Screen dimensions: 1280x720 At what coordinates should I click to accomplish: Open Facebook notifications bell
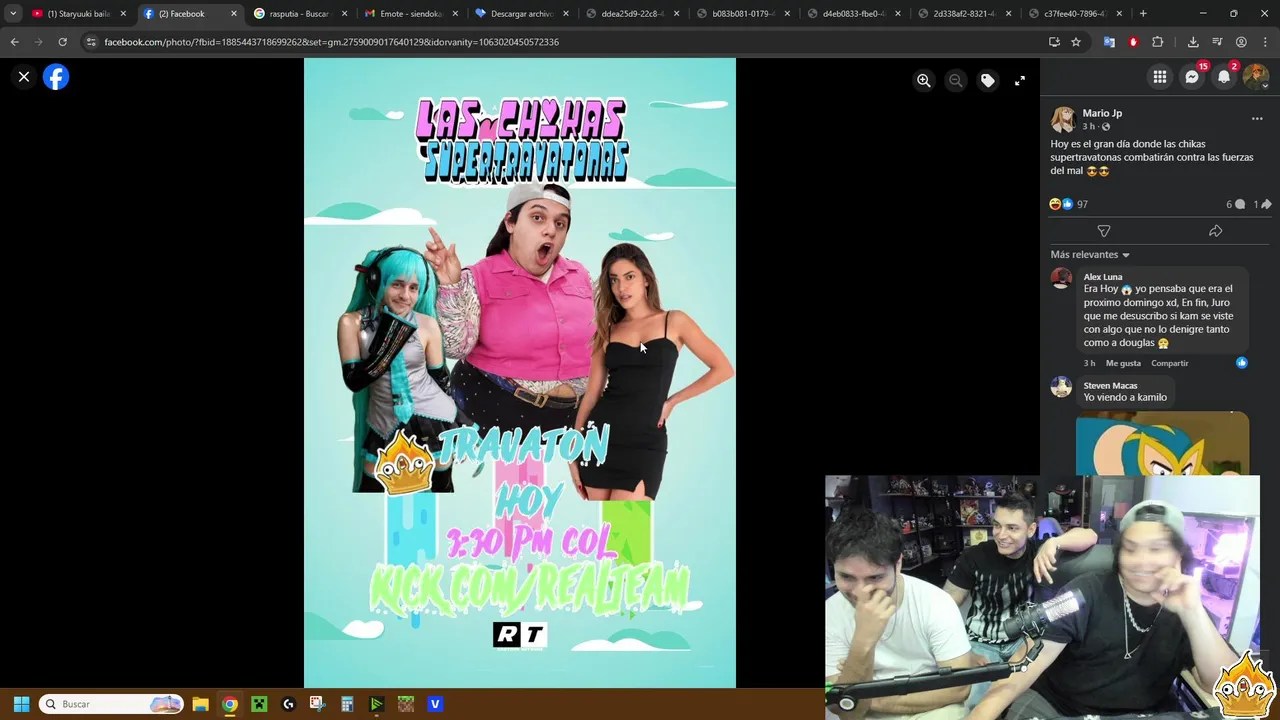click(x=1224, y=77)
